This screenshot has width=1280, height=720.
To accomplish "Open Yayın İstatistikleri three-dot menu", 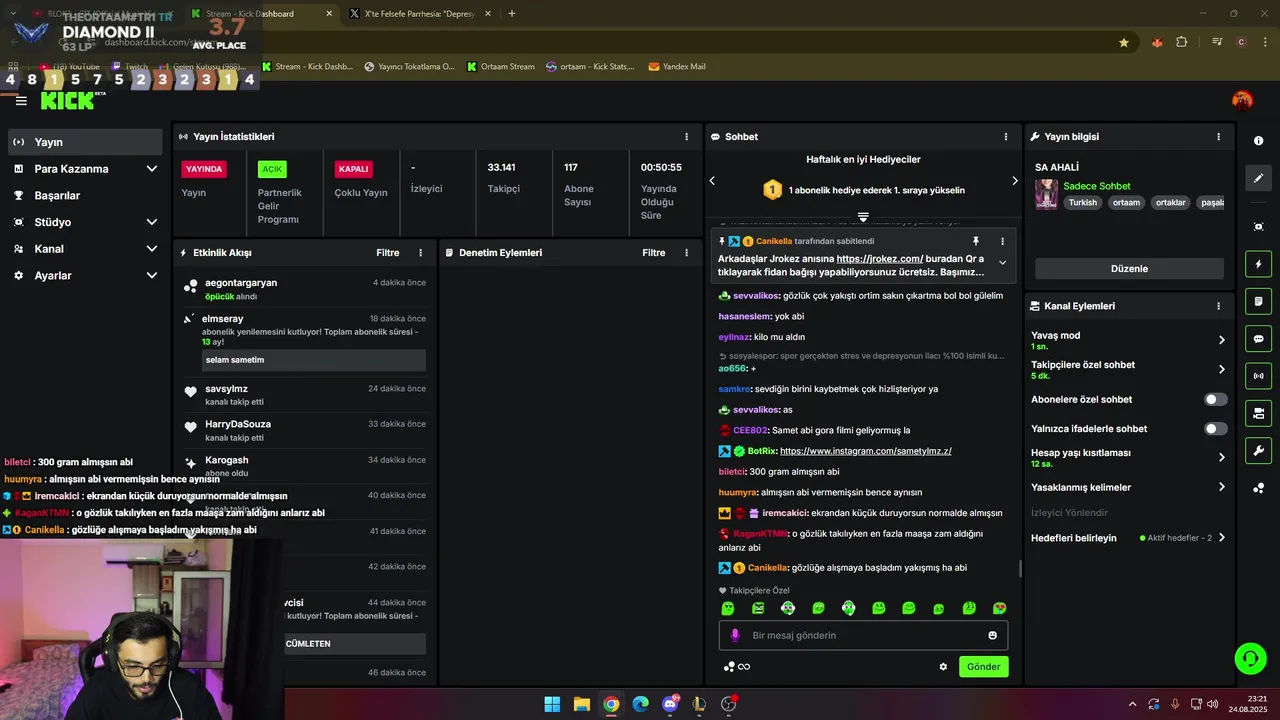I will (x=686, y=137).
